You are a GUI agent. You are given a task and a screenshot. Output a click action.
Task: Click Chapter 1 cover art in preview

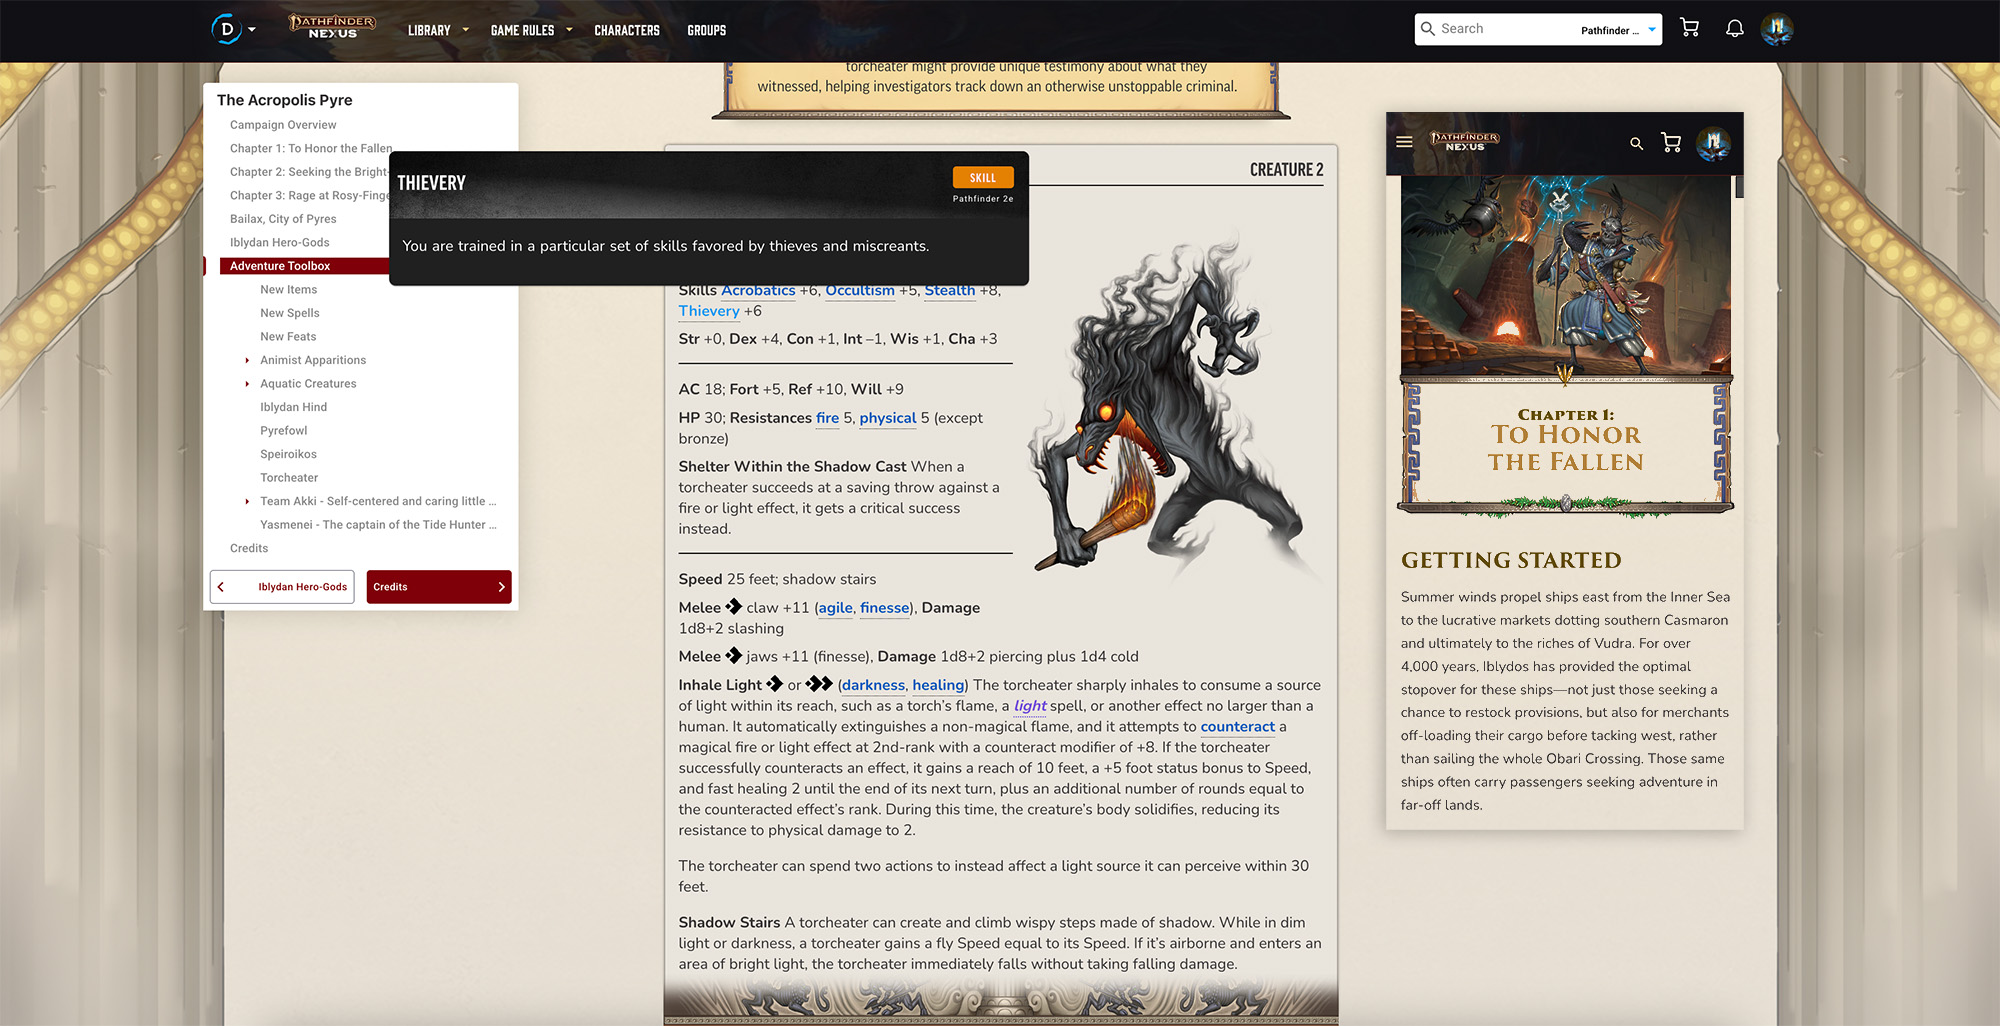pos(1565,275)
